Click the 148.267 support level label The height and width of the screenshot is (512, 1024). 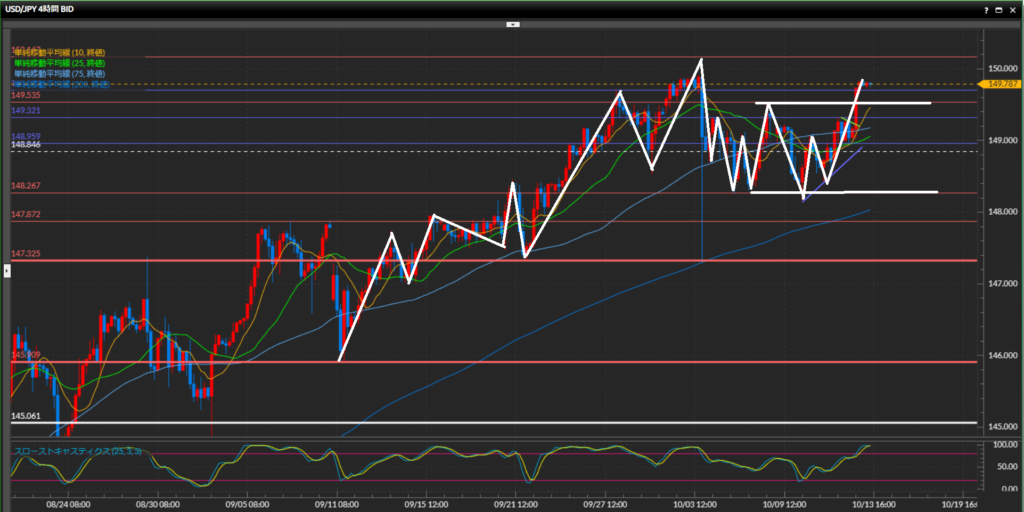tap(25, 186)
